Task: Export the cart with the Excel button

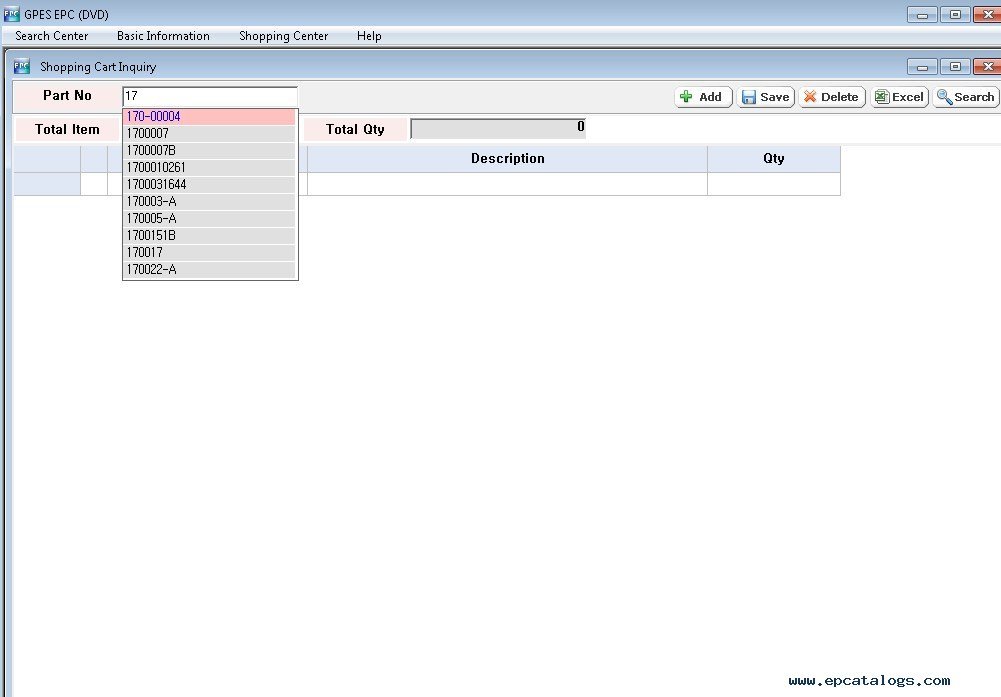Action: [899, 97]
